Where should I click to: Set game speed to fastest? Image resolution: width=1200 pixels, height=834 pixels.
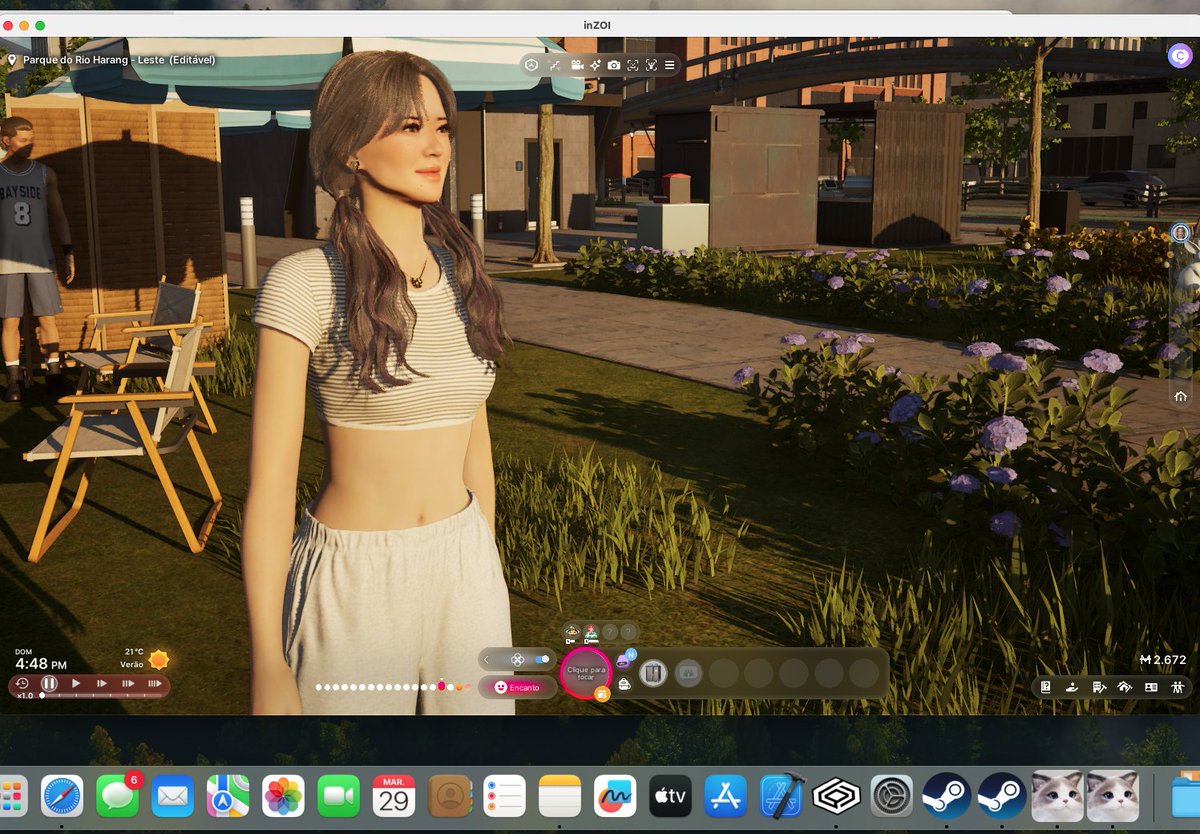pyautogui.click(x=155, y=684)
